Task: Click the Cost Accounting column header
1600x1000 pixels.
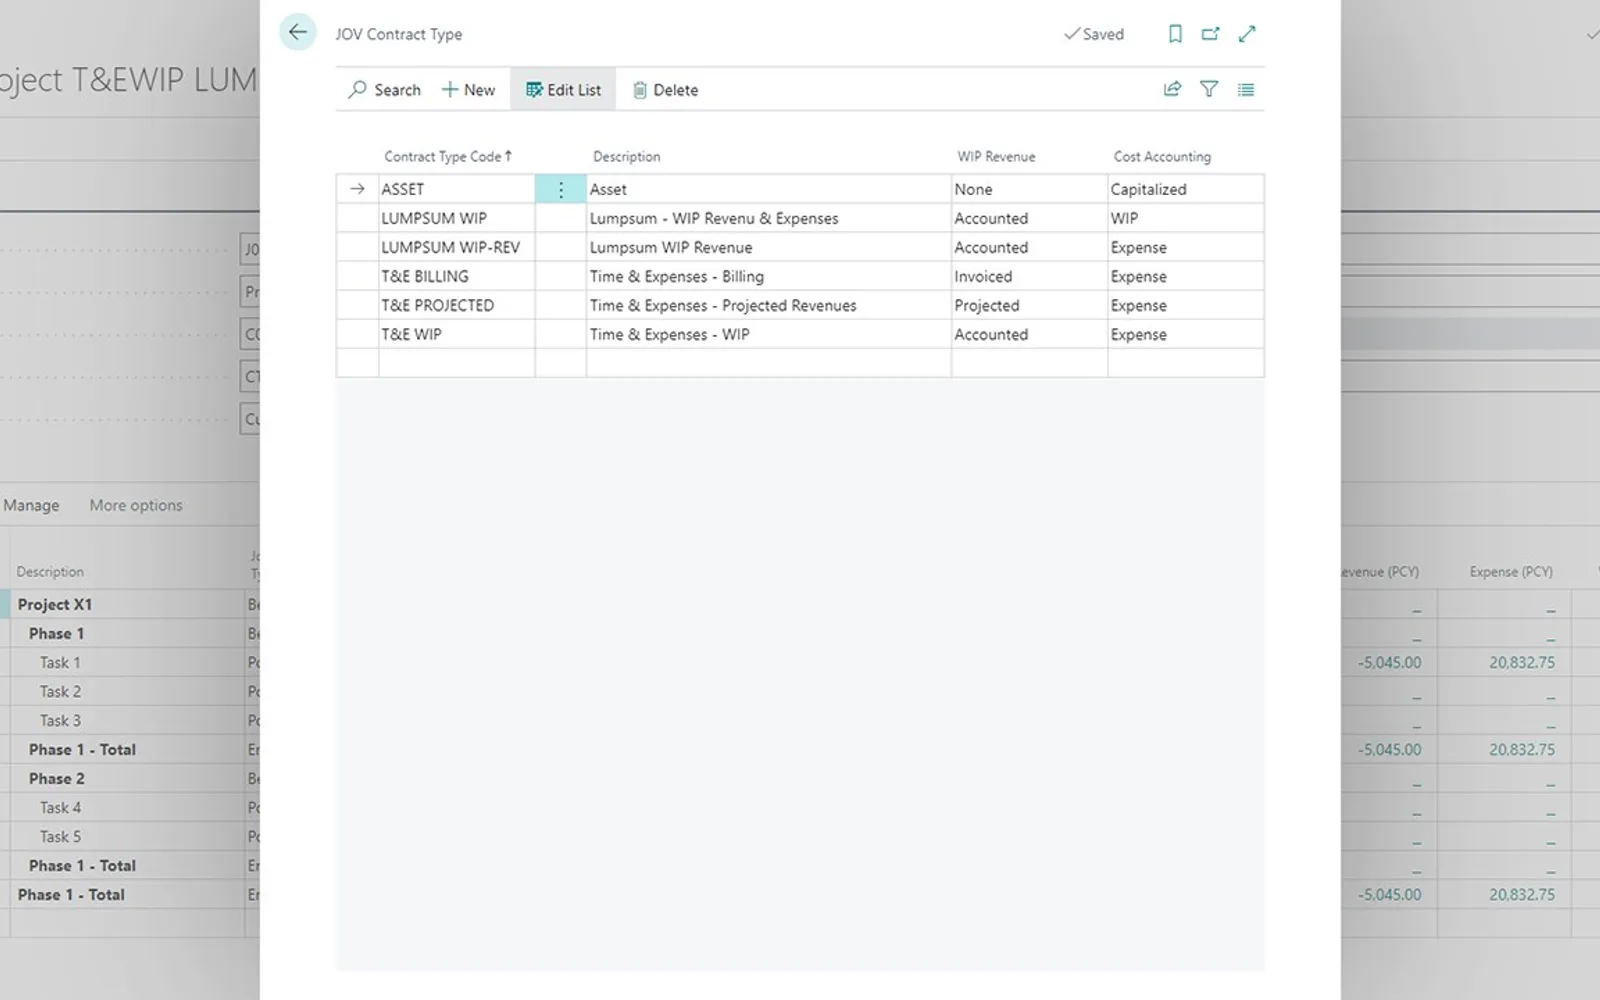Action: tap(1162, 156)
